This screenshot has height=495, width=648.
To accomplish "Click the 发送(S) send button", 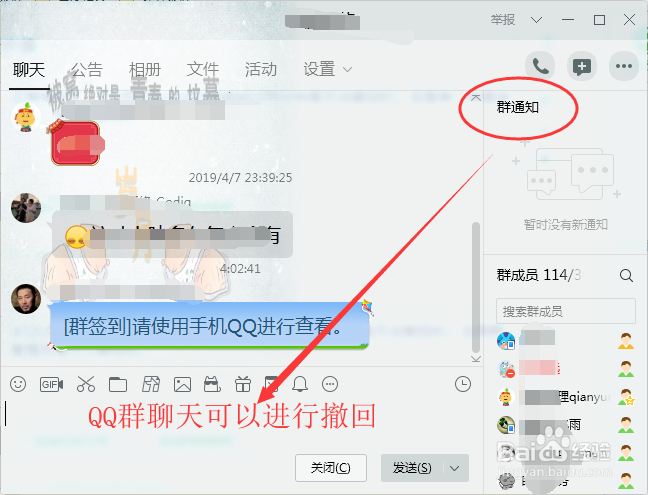I will click(x=412, y=468).
